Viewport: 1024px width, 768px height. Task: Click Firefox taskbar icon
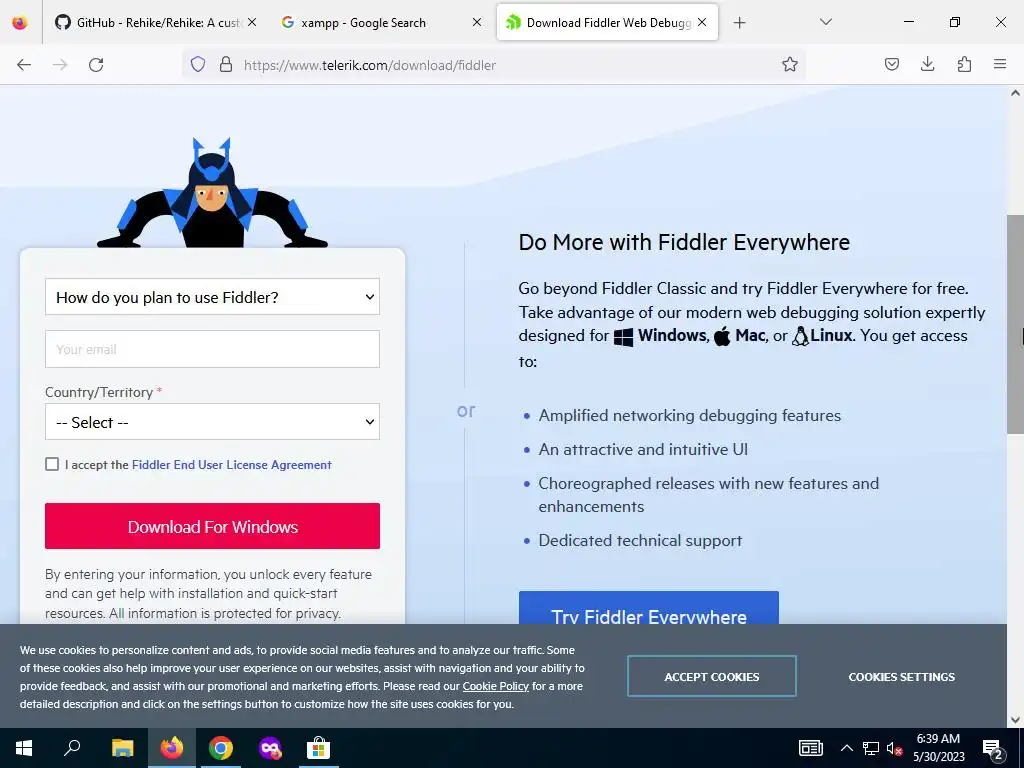[172, 748]
